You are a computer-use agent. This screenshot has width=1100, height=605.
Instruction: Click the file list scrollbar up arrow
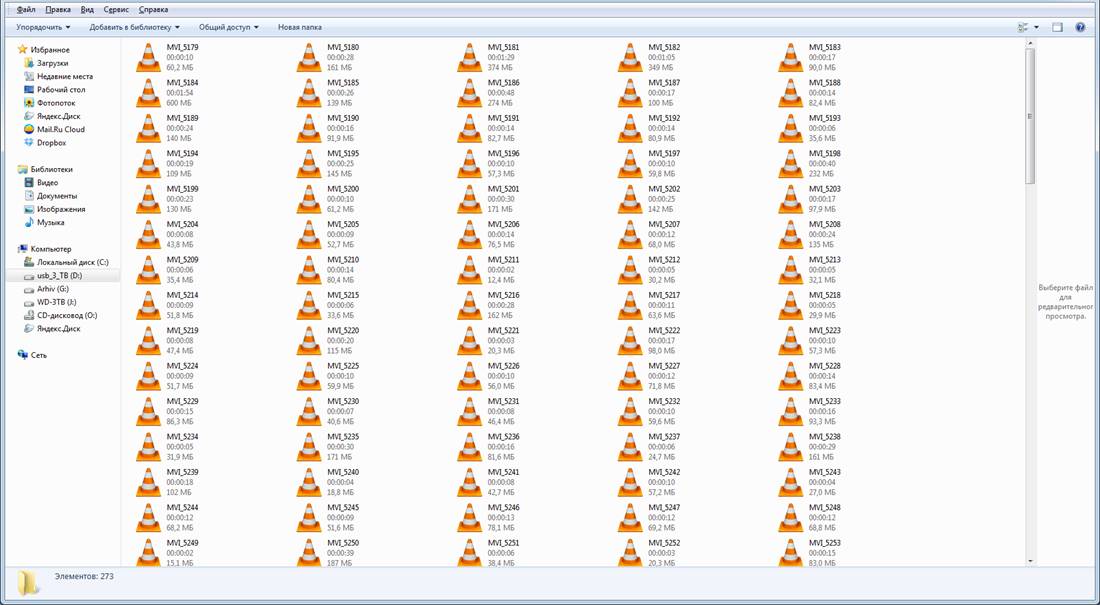(1030, 44)
